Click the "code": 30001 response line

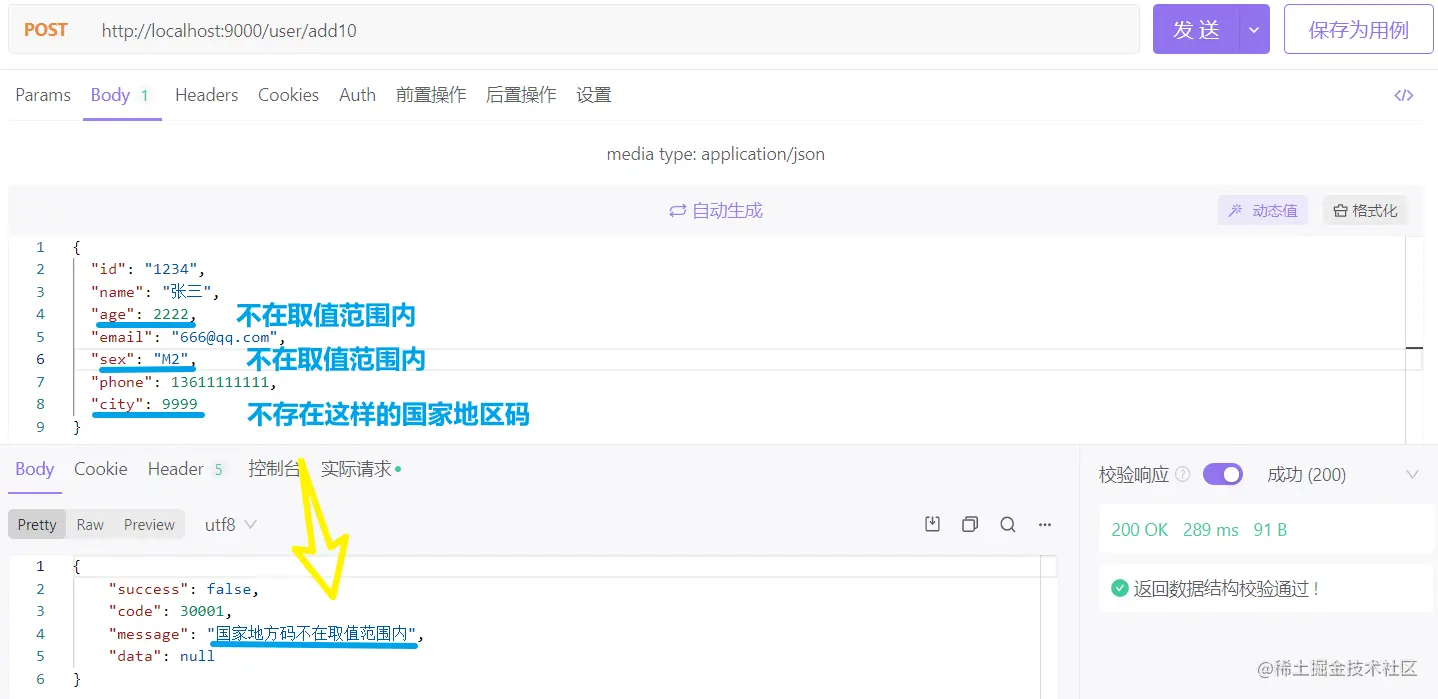pyautogui.click(x=170, y=611)
